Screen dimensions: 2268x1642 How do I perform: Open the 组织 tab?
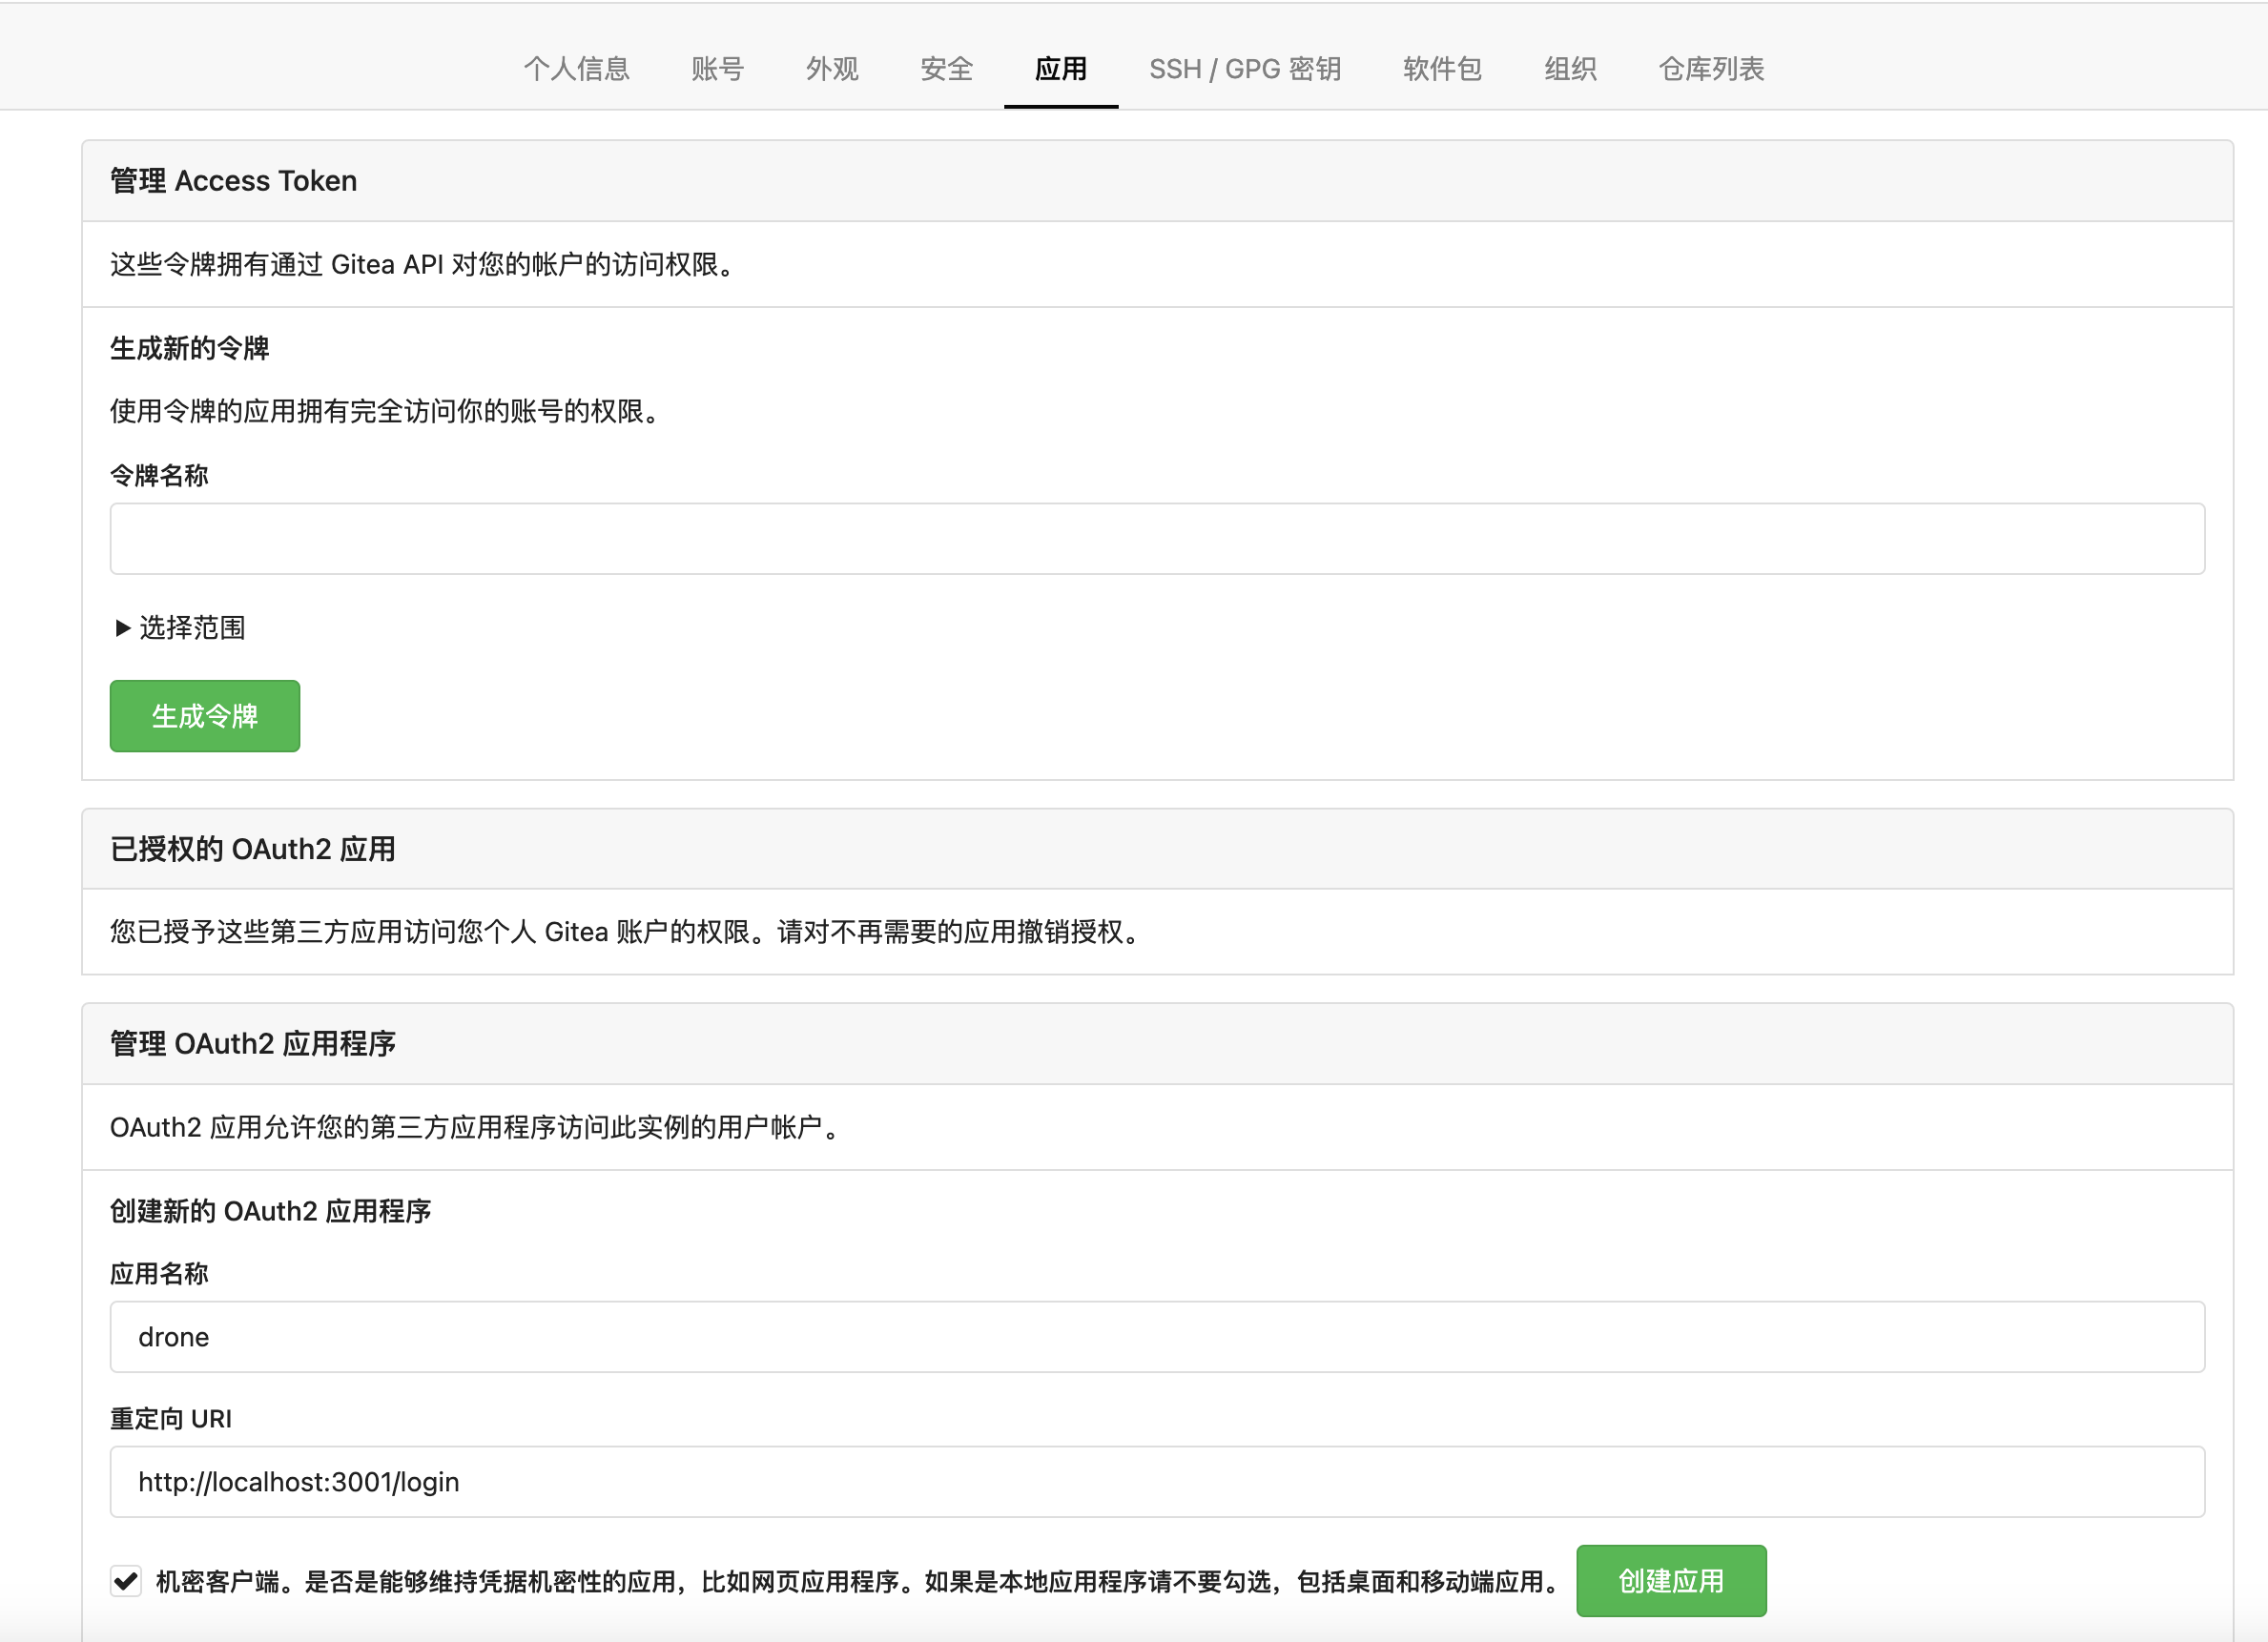click(1569, 69)
